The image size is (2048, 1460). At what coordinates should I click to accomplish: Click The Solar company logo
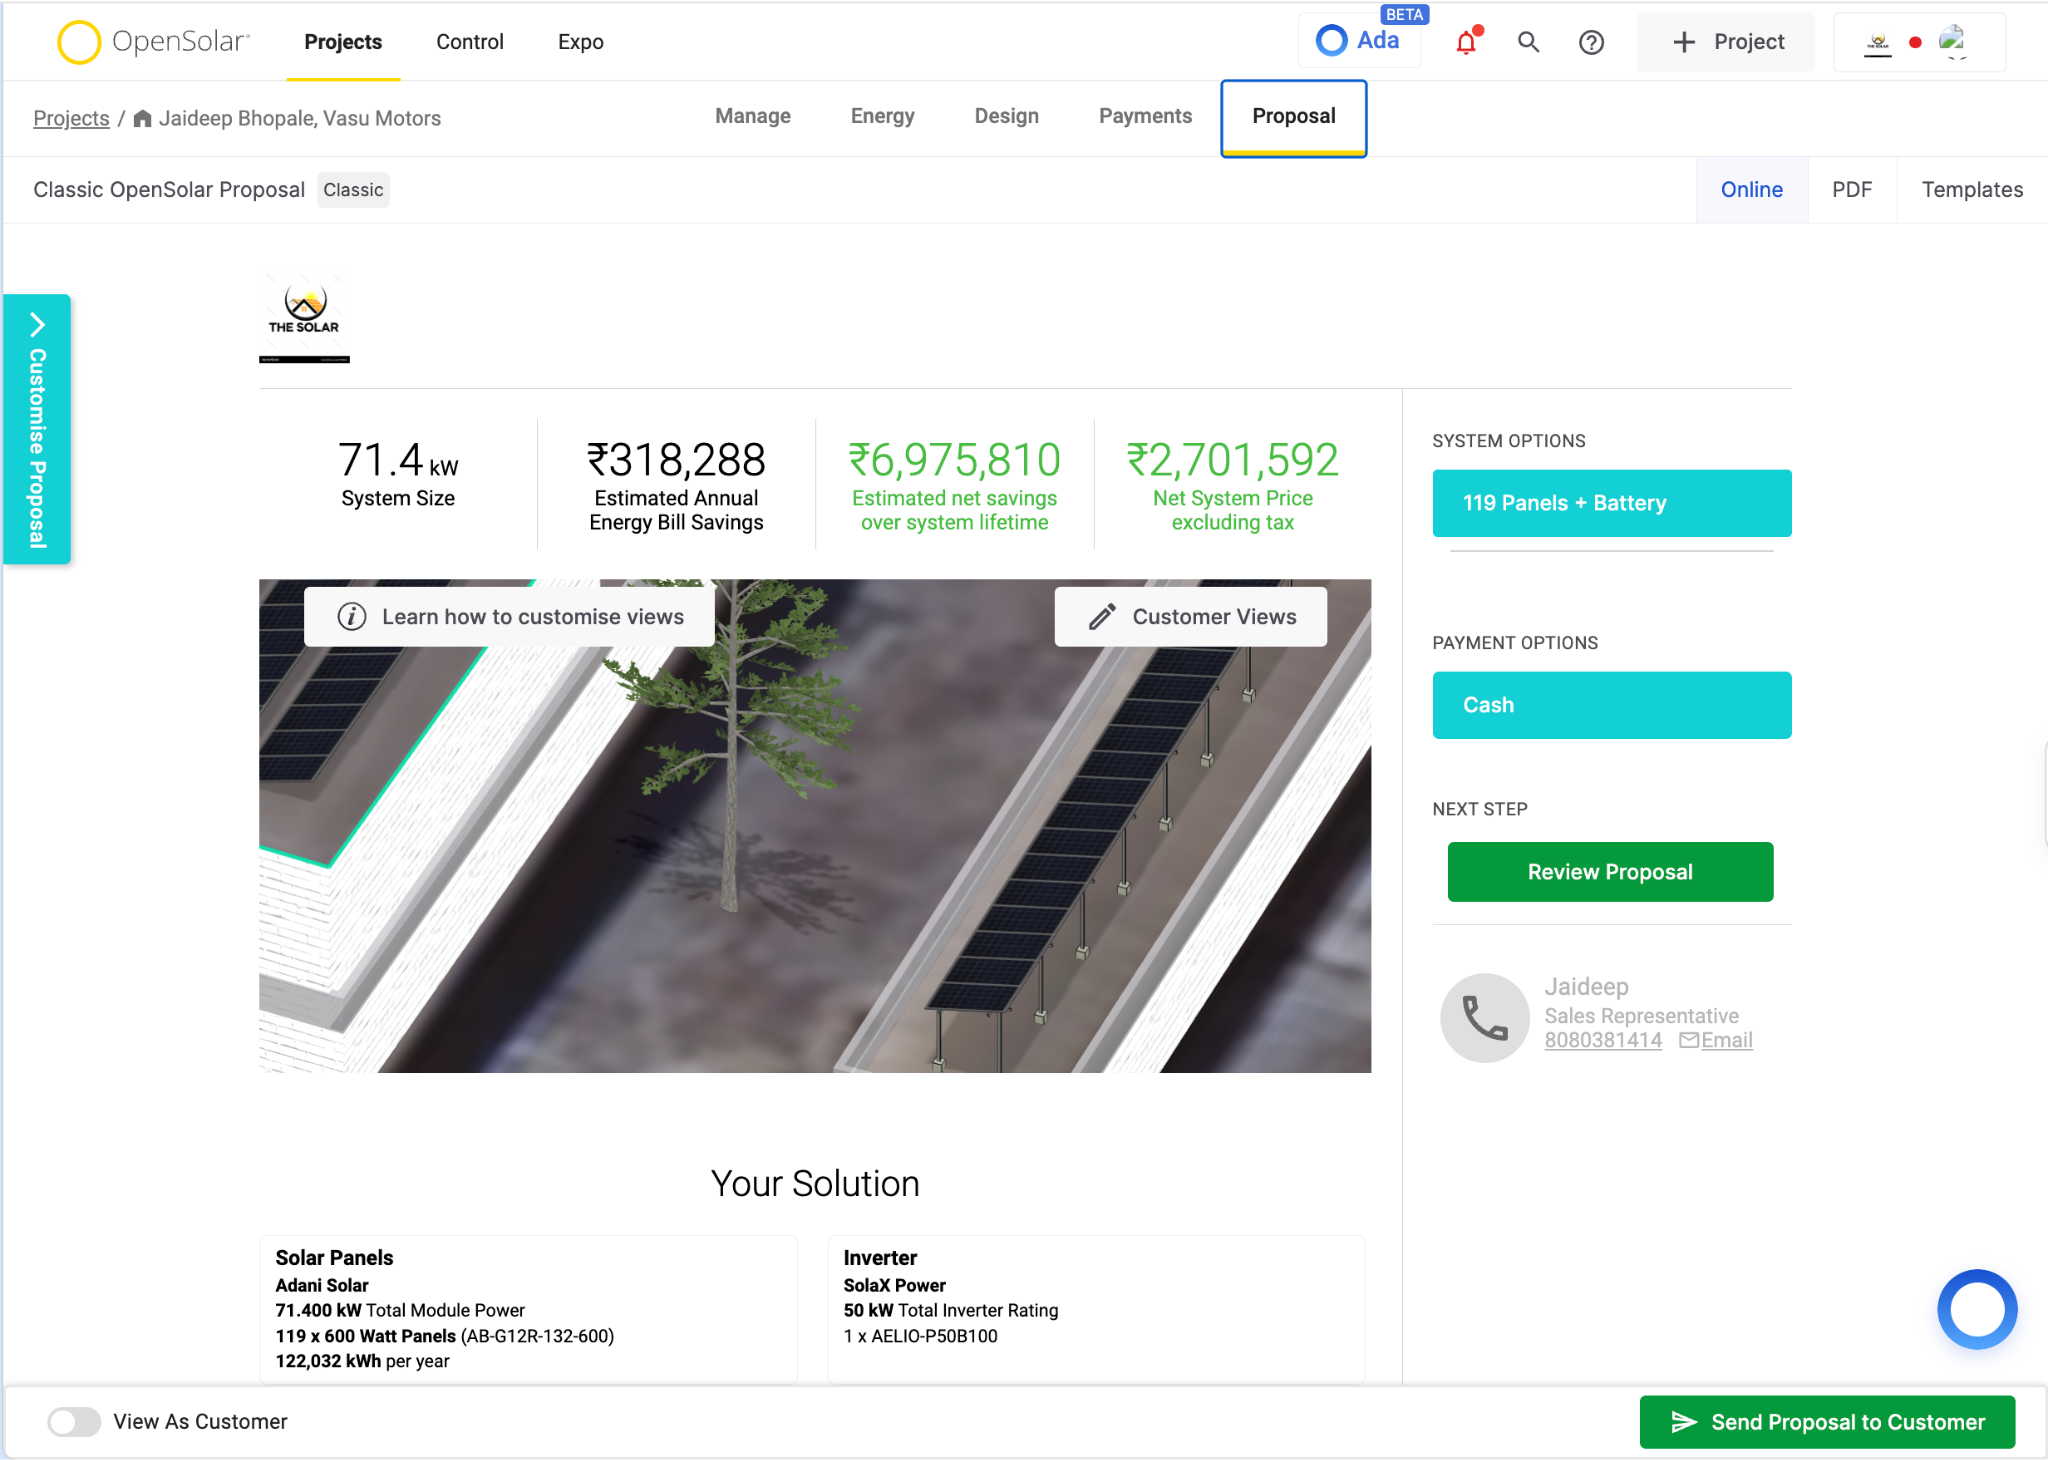coord(304,320)
